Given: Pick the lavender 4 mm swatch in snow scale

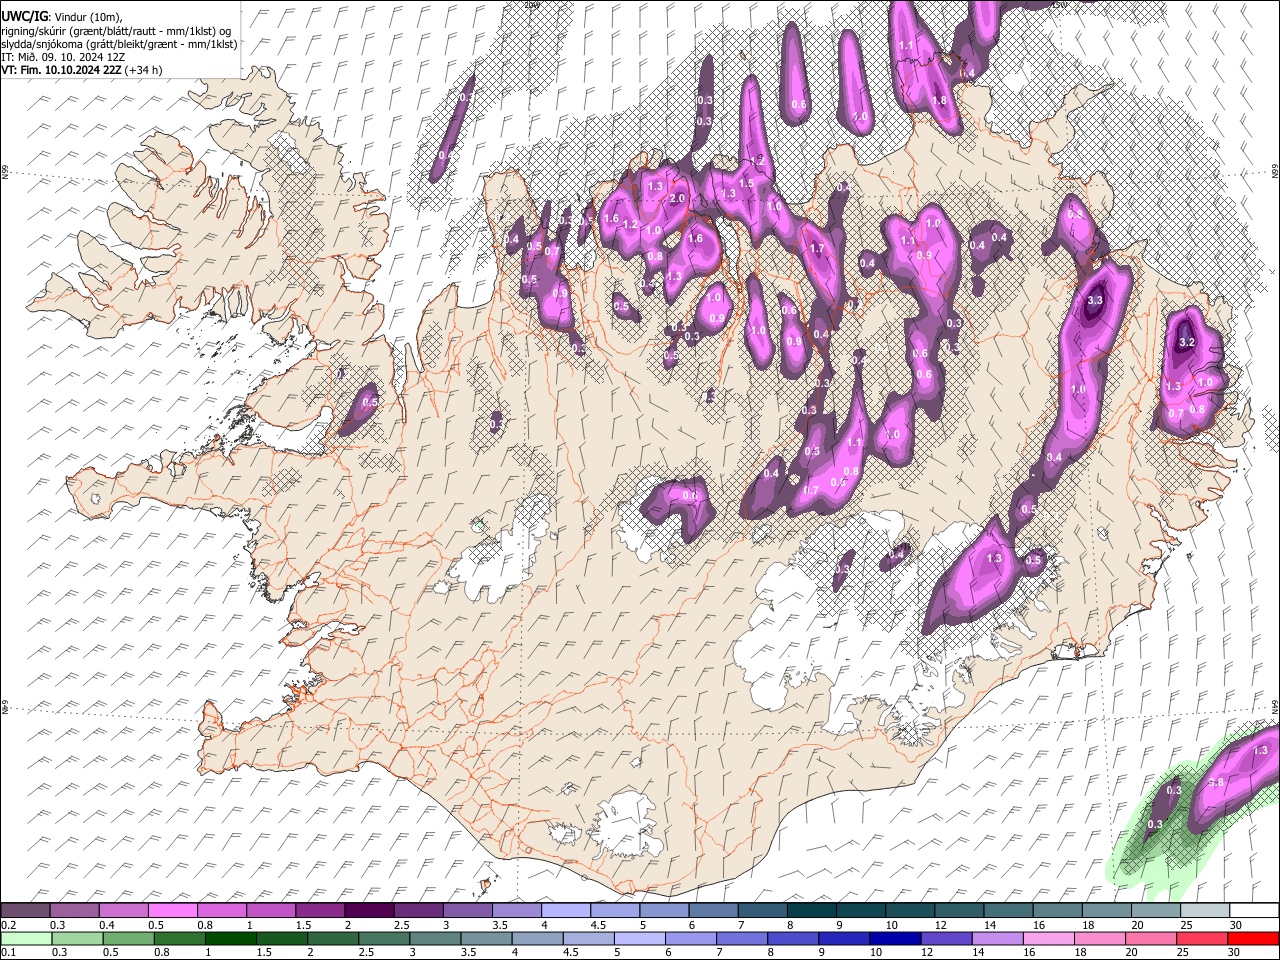Looking at the screenshot, I should click(566, 911).
